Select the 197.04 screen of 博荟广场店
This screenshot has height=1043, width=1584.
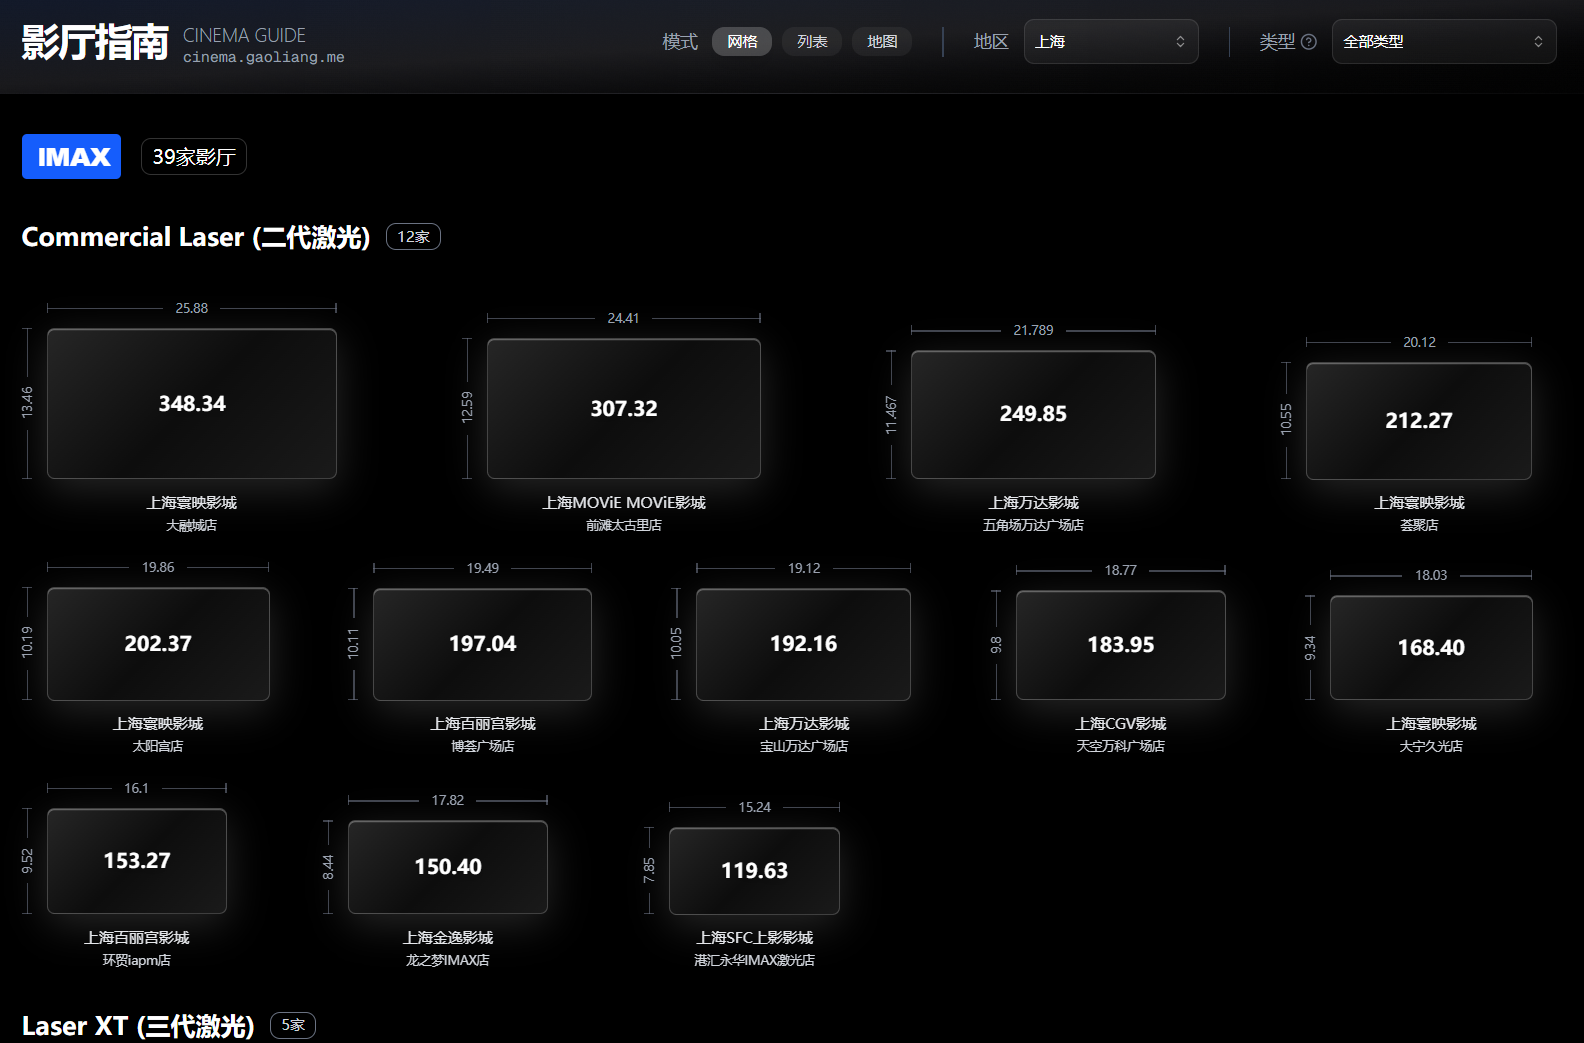(482, 644)
